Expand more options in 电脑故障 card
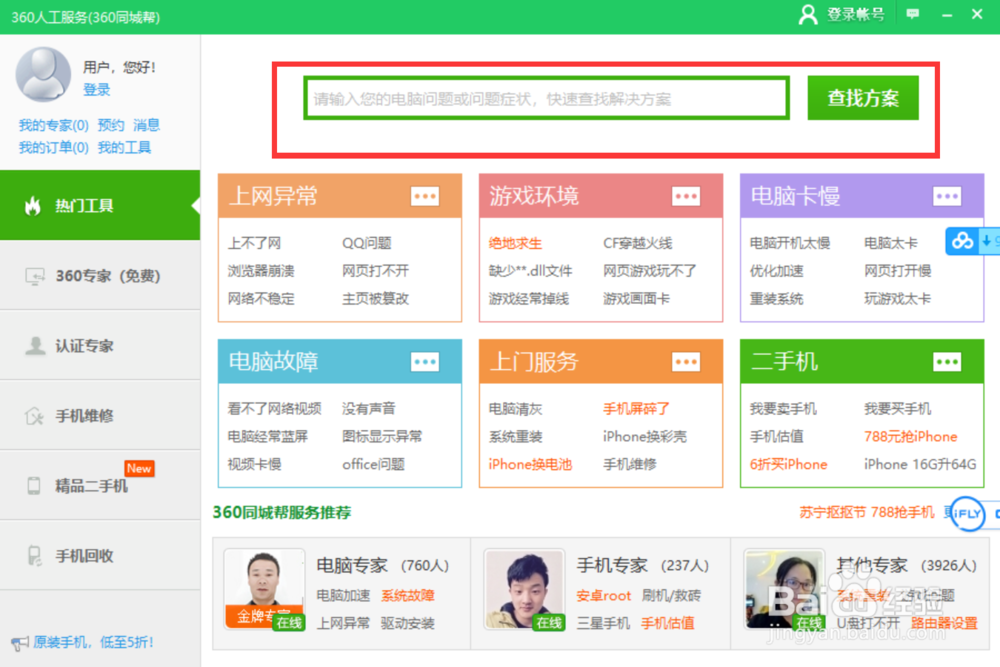This screenshot has height=667, width=1000. (425, 362)
